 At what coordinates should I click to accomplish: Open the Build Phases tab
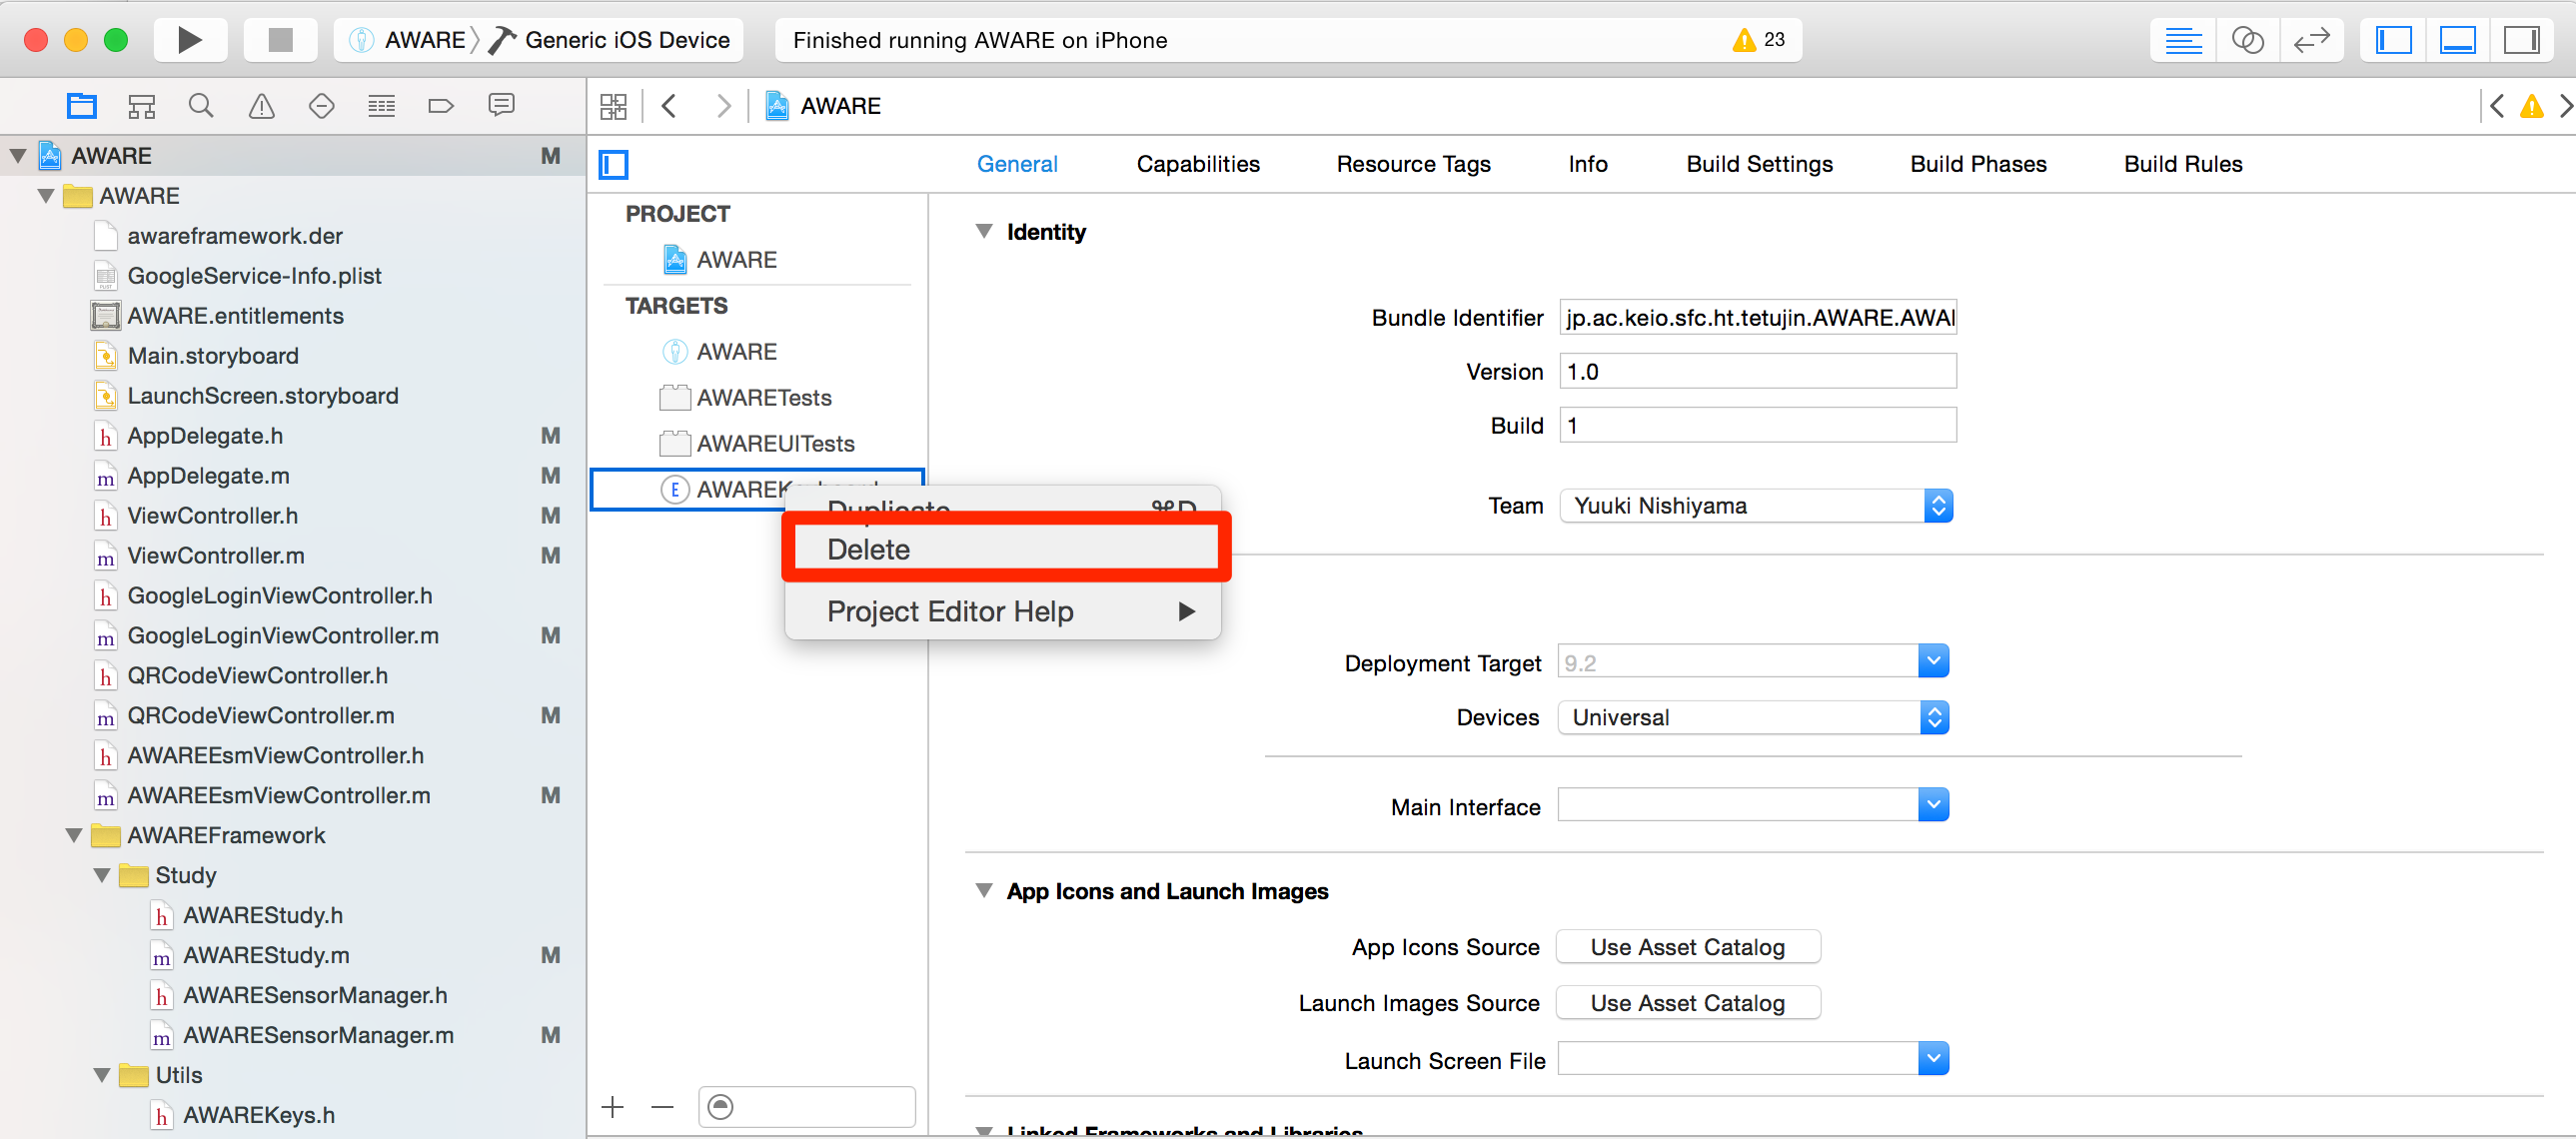1978,164
